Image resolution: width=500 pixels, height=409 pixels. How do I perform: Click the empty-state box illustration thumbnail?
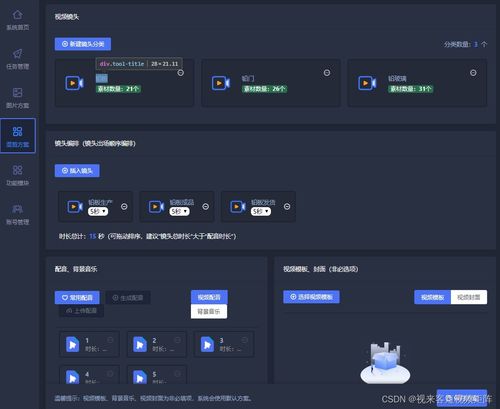point(385,363)
